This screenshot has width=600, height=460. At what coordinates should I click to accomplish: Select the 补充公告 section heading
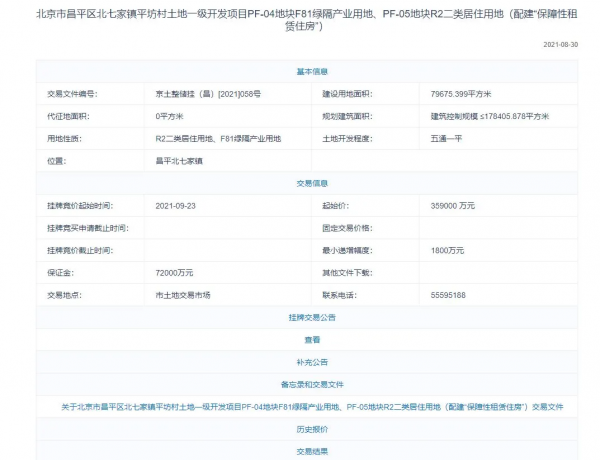coord(312,362)
